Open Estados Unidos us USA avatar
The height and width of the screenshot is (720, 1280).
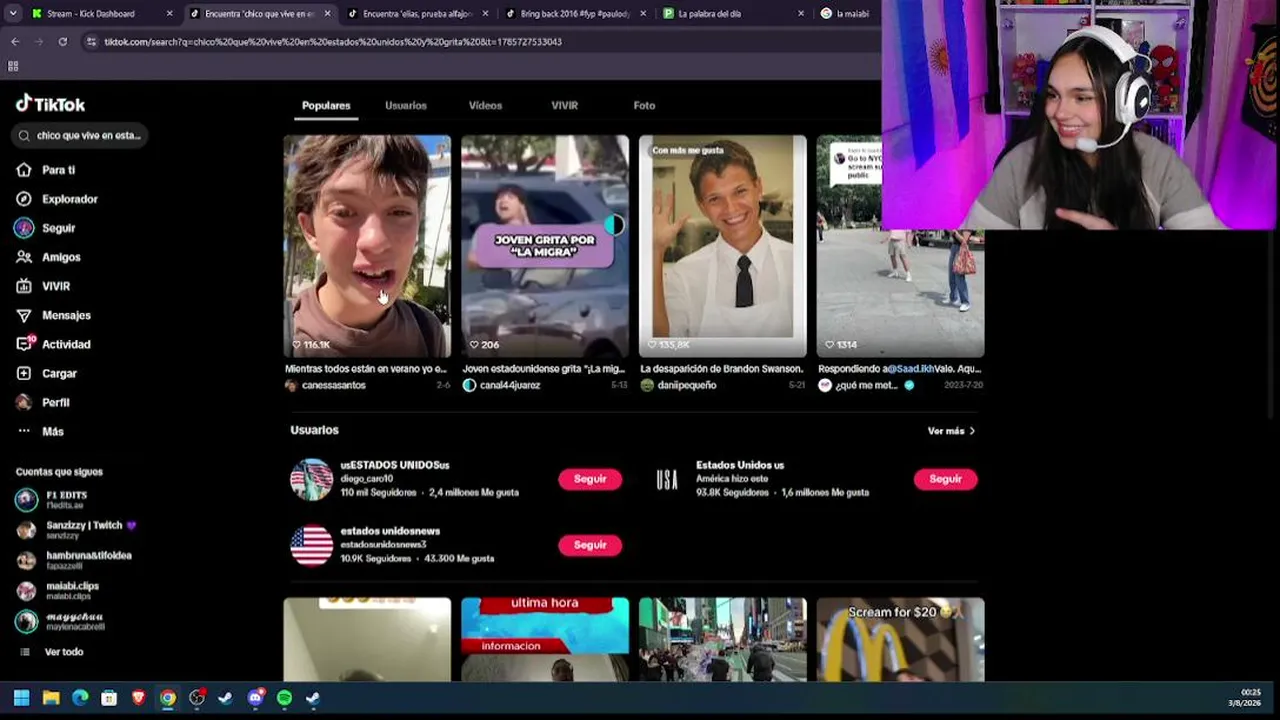tap(667, 479)
